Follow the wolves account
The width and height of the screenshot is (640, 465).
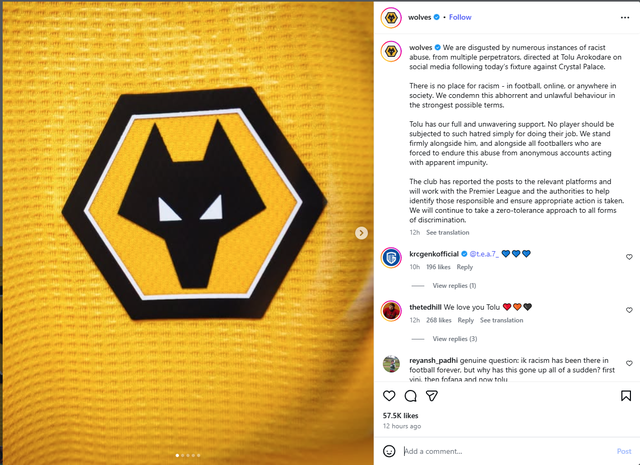(x=460, y=17)
